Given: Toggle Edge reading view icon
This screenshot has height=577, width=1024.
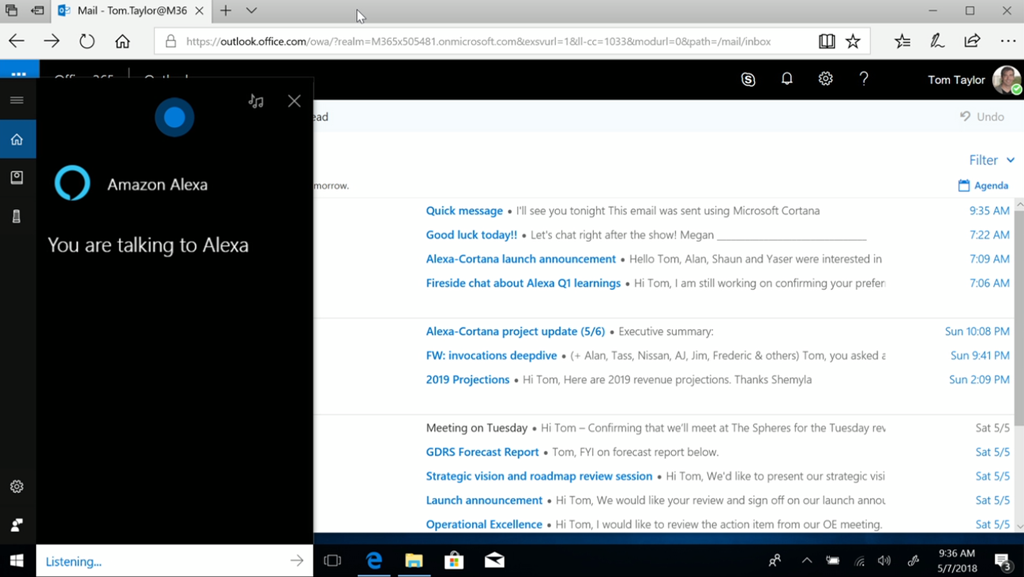Looking at the screenshot, I should point(827,41).
